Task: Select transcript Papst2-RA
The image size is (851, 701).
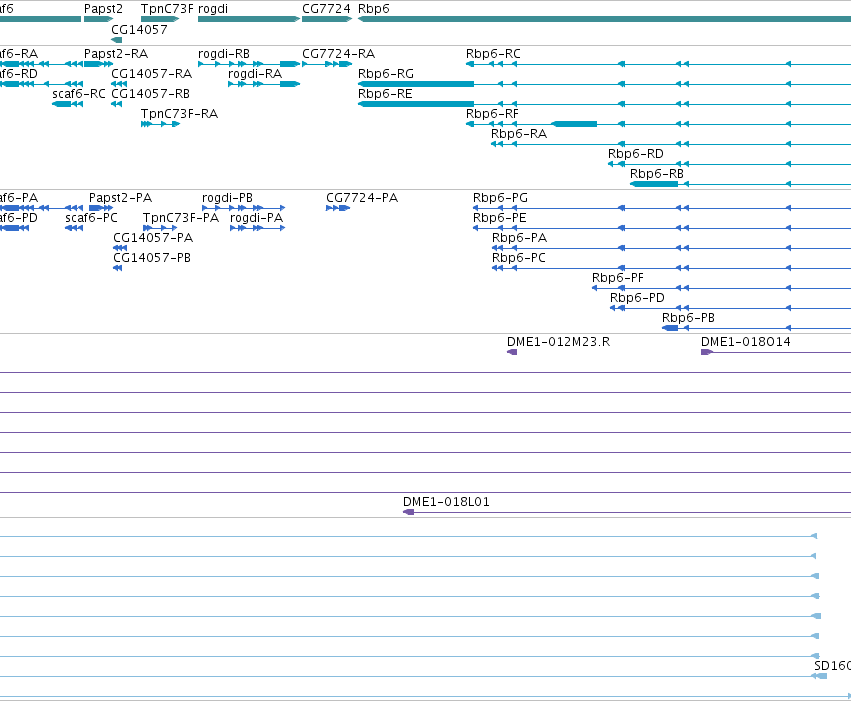Action: 116,54
